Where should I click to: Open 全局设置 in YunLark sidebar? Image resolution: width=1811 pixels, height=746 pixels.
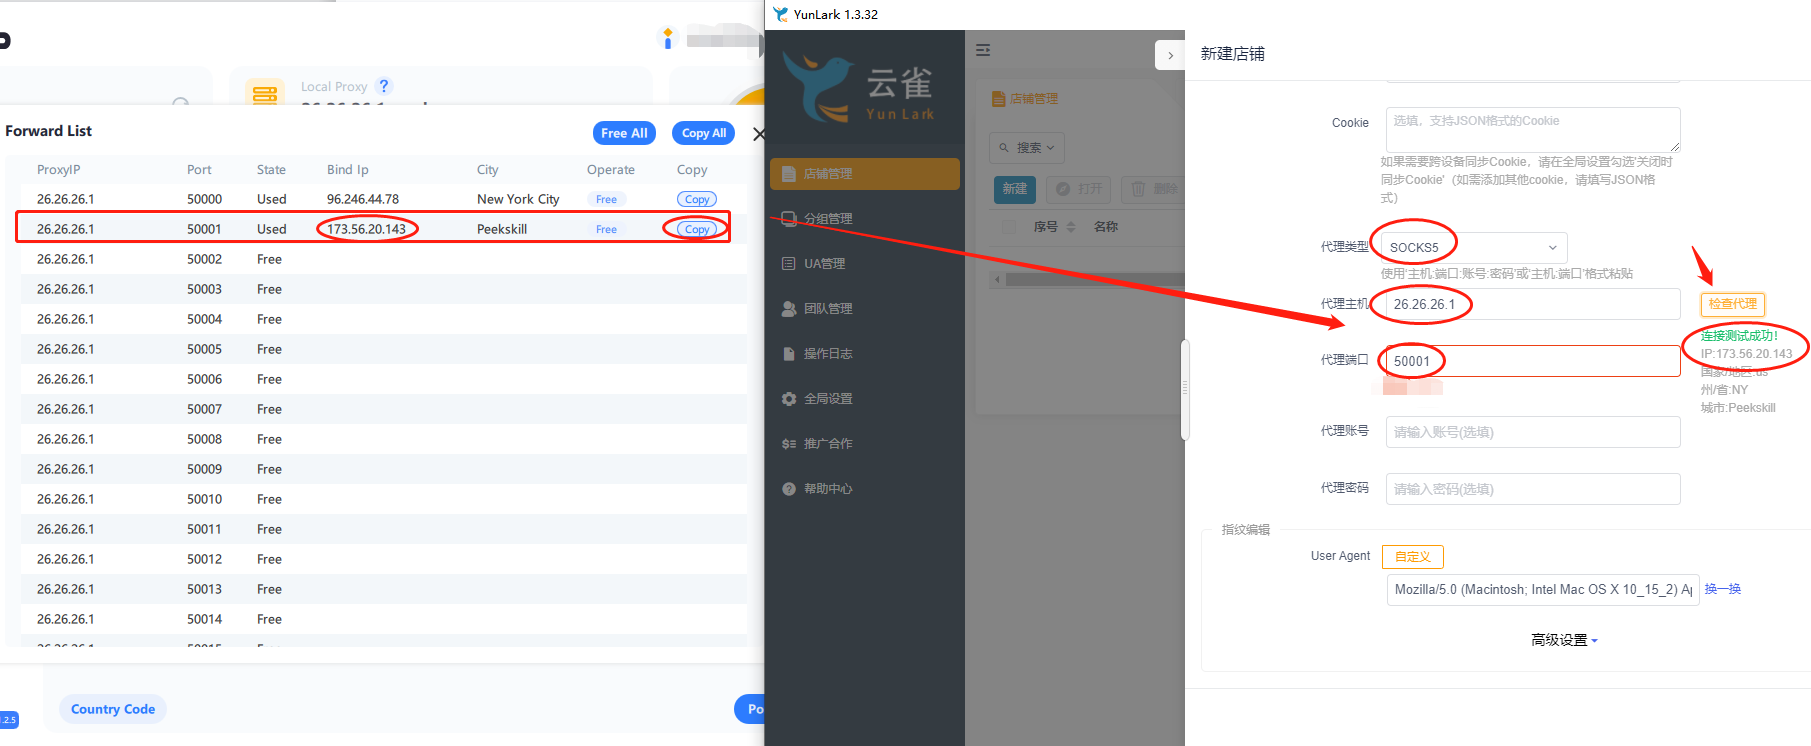(865, 399)
